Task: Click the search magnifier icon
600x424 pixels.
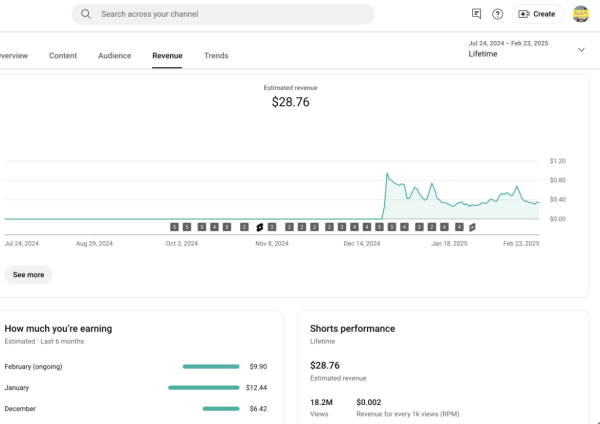Action: point(87,14)
